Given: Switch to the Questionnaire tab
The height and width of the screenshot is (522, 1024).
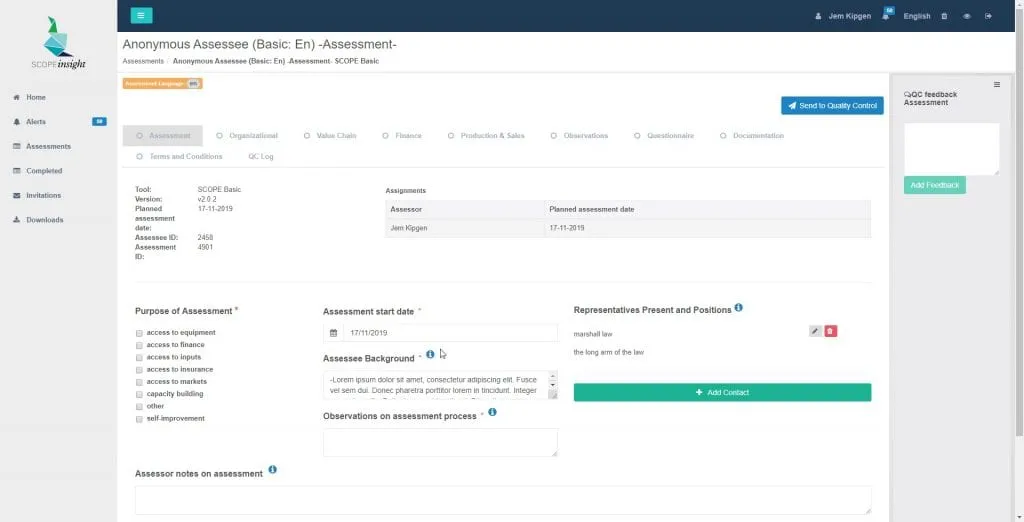Looking at the screenshot, I should tap(664, 136).
